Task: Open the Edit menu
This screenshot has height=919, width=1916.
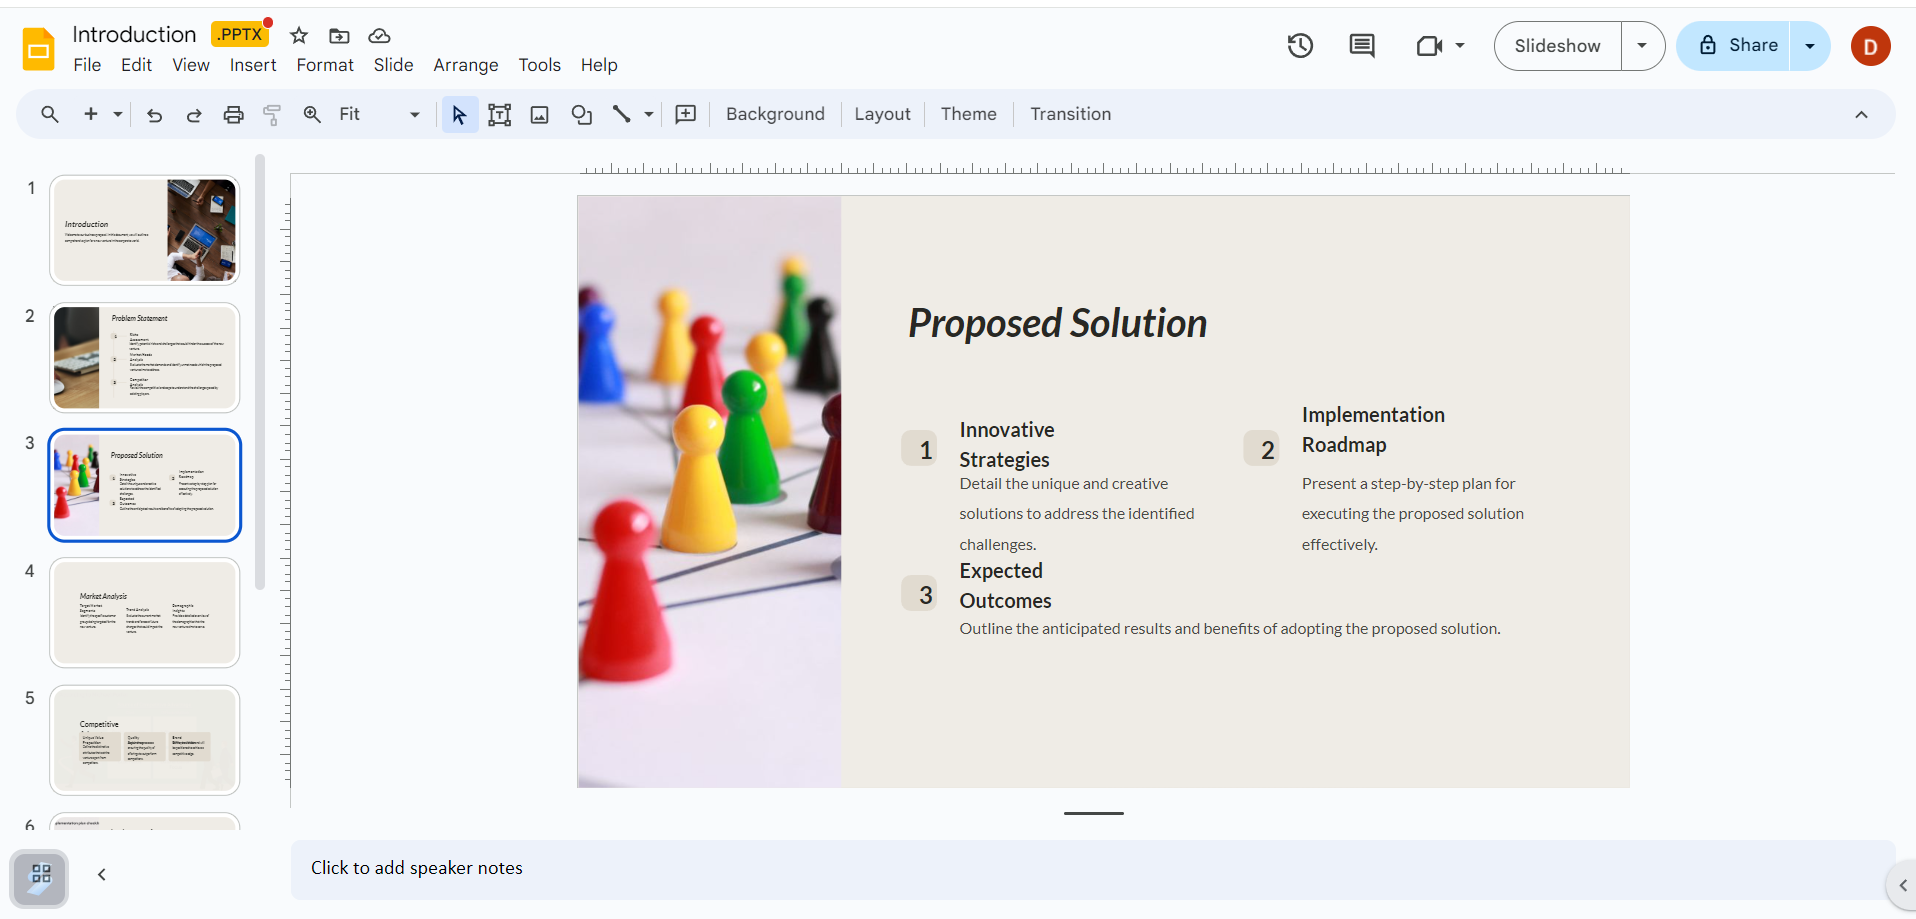Action: (x=136, y=65)
